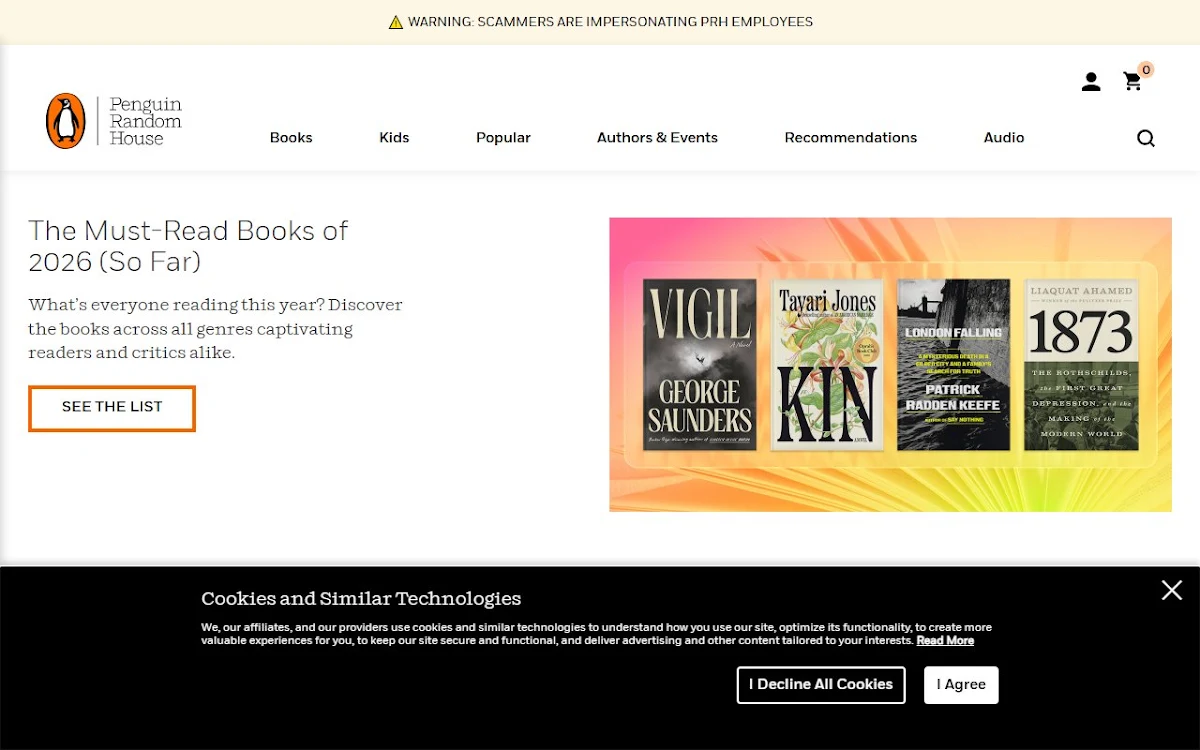1200x750 pixels.
Task: Click the search magnifier icon
Action: pyautogui.click(x=1146, y=138)
